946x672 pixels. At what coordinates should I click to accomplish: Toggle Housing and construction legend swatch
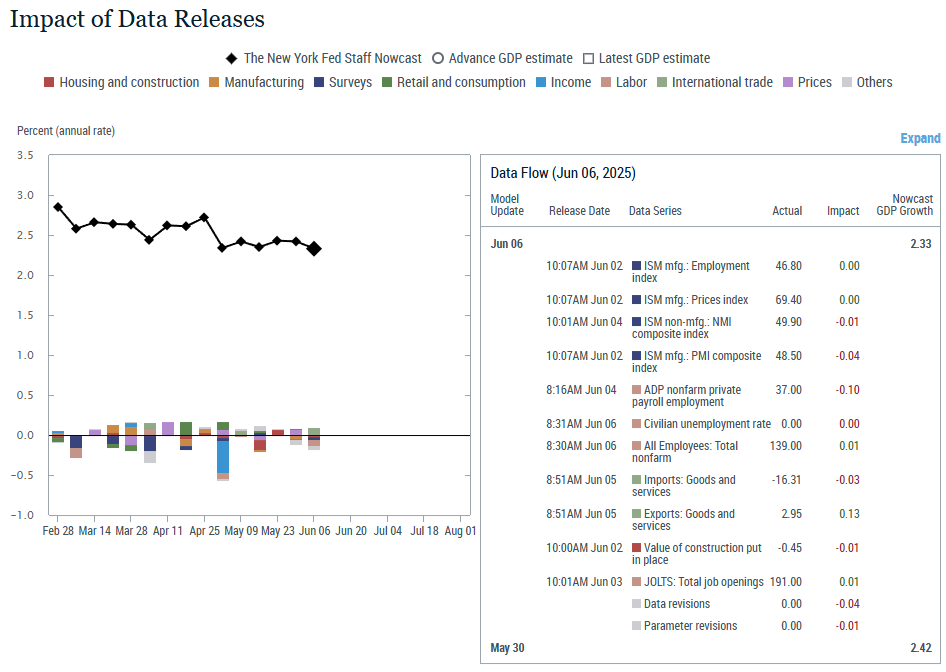tap(49, 82)
